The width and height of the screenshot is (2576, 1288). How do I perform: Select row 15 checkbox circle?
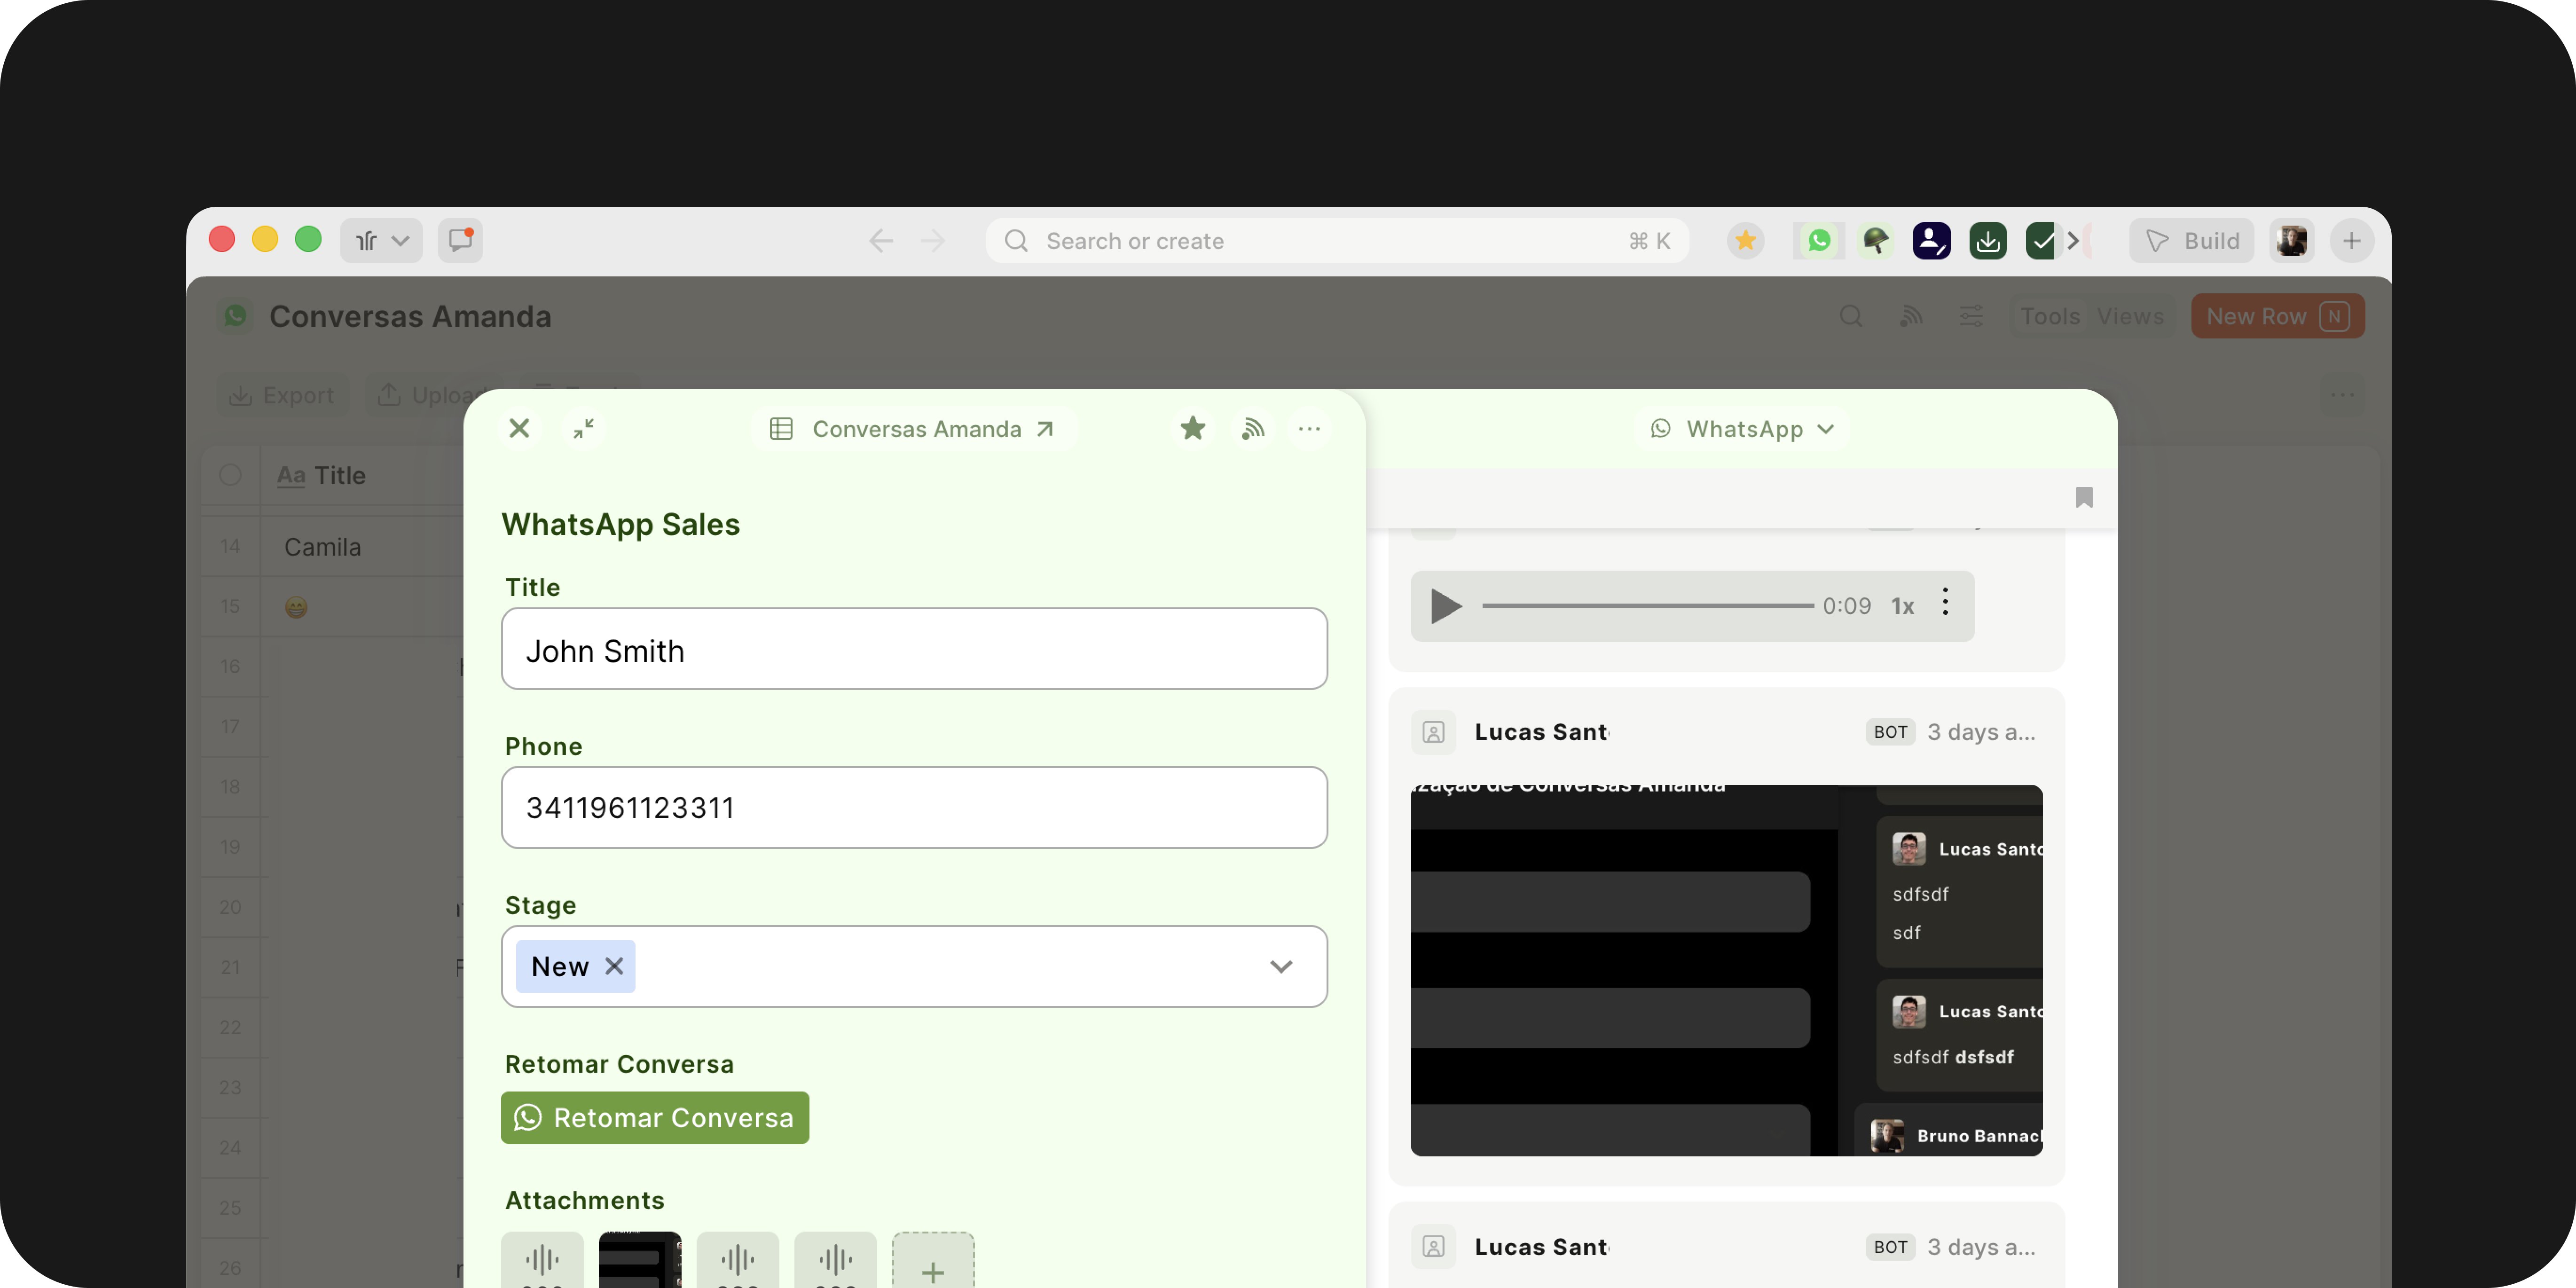231,606
